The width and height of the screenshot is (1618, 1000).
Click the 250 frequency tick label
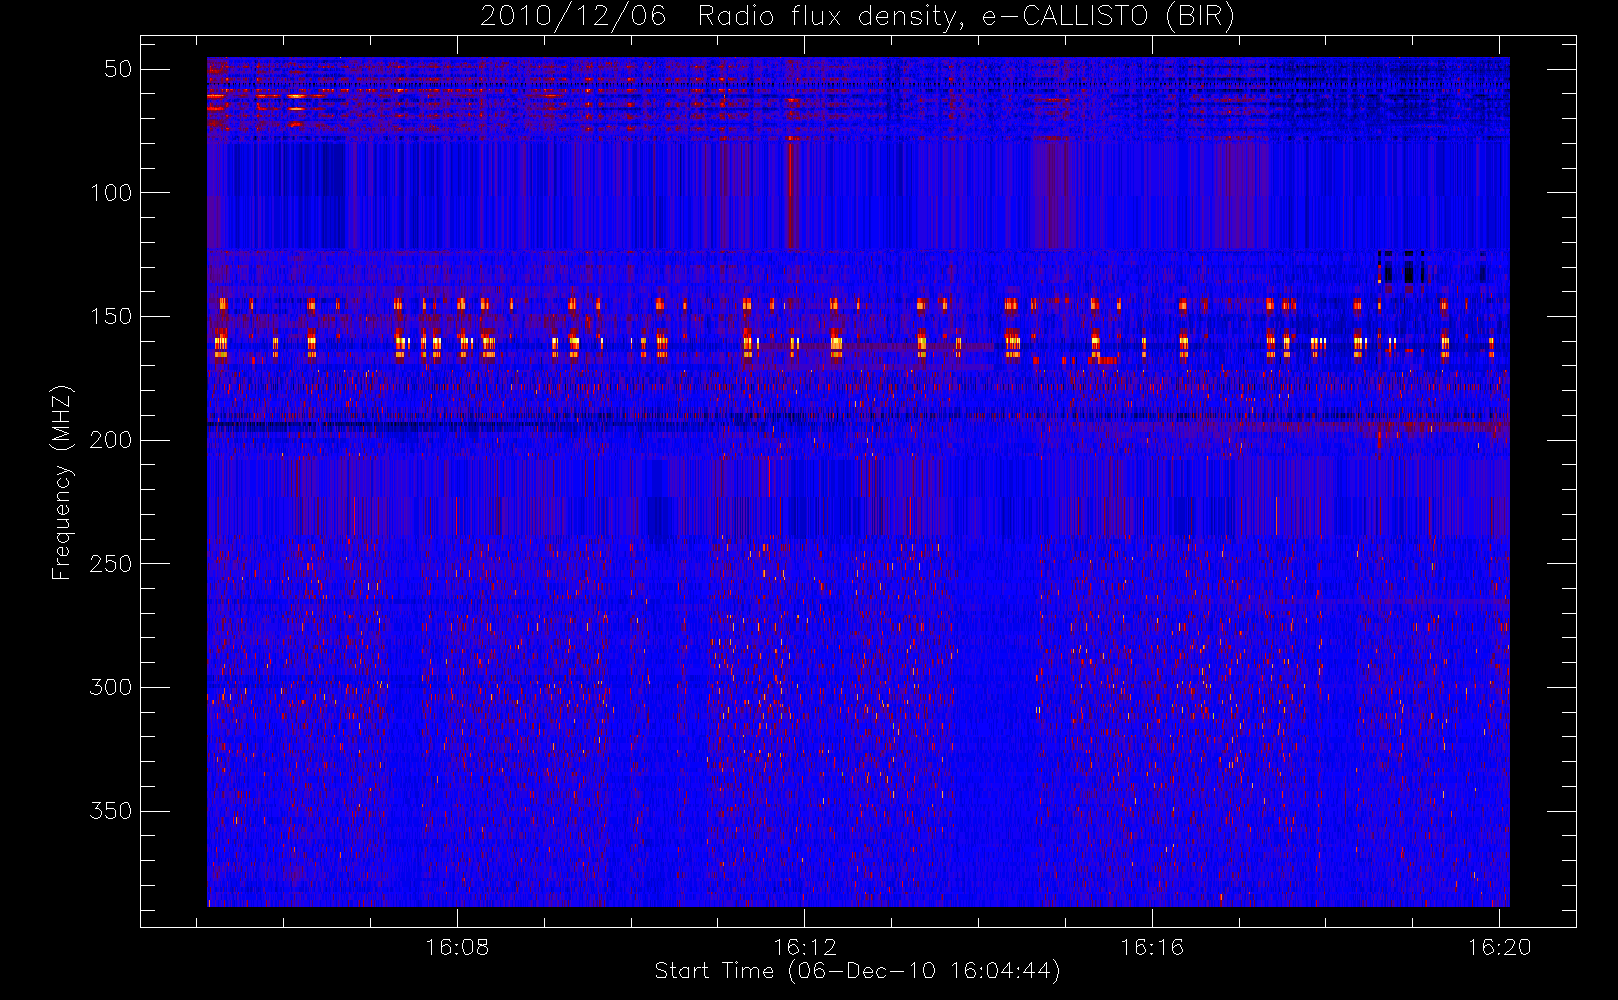point(111,563)
